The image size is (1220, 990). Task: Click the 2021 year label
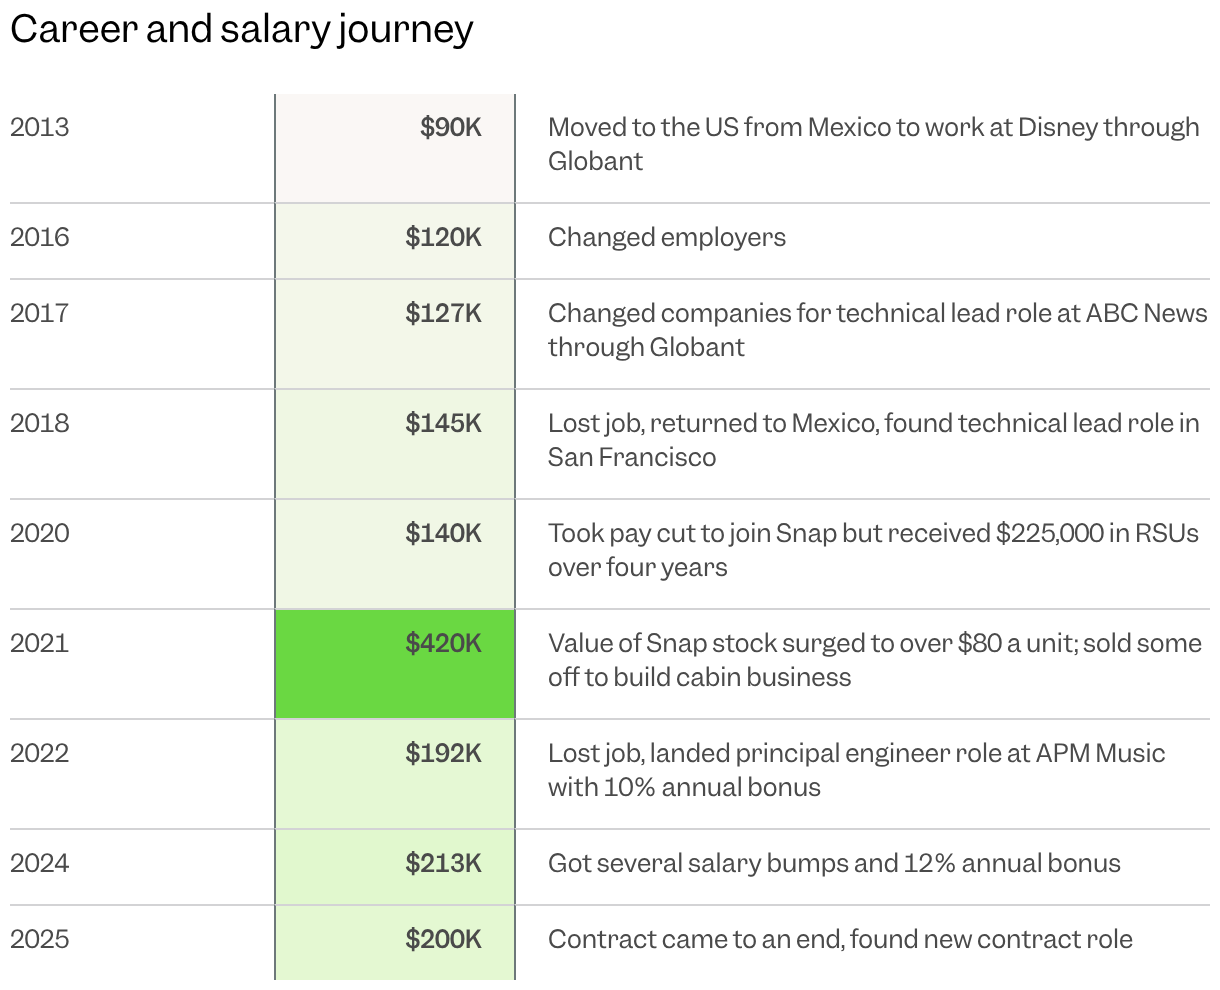40,643
